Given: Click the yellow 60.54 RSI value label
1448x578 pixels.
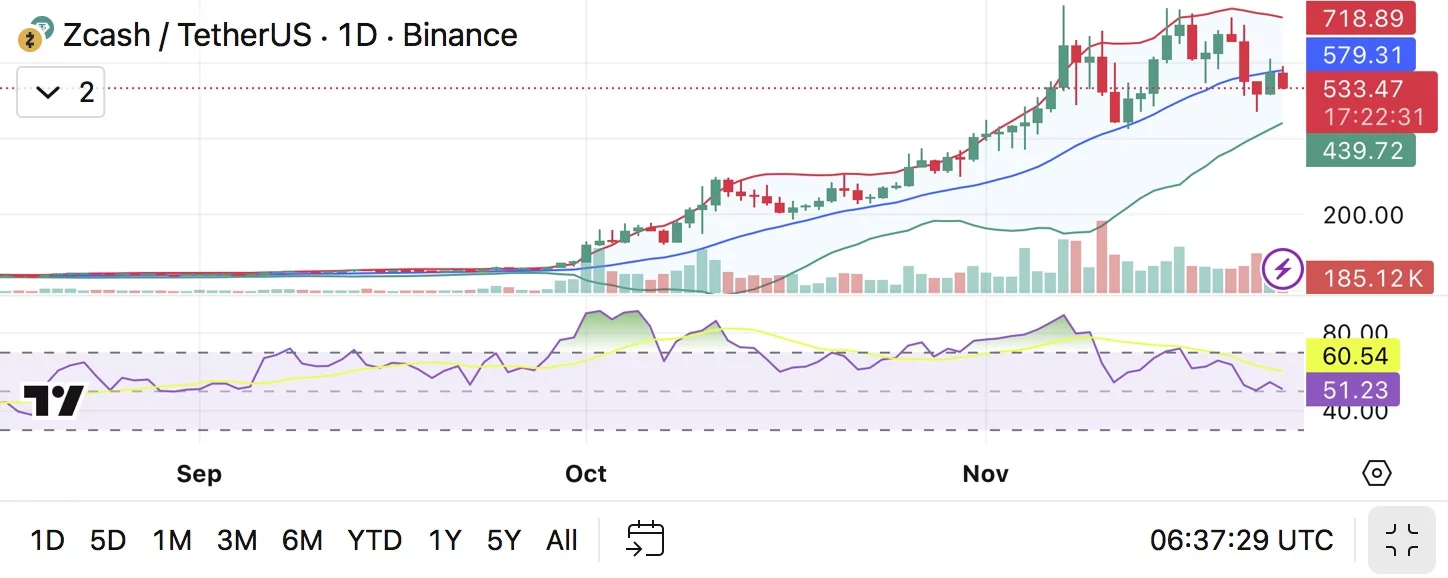Looking at the screenshot, I should (x=1353, y=355).
